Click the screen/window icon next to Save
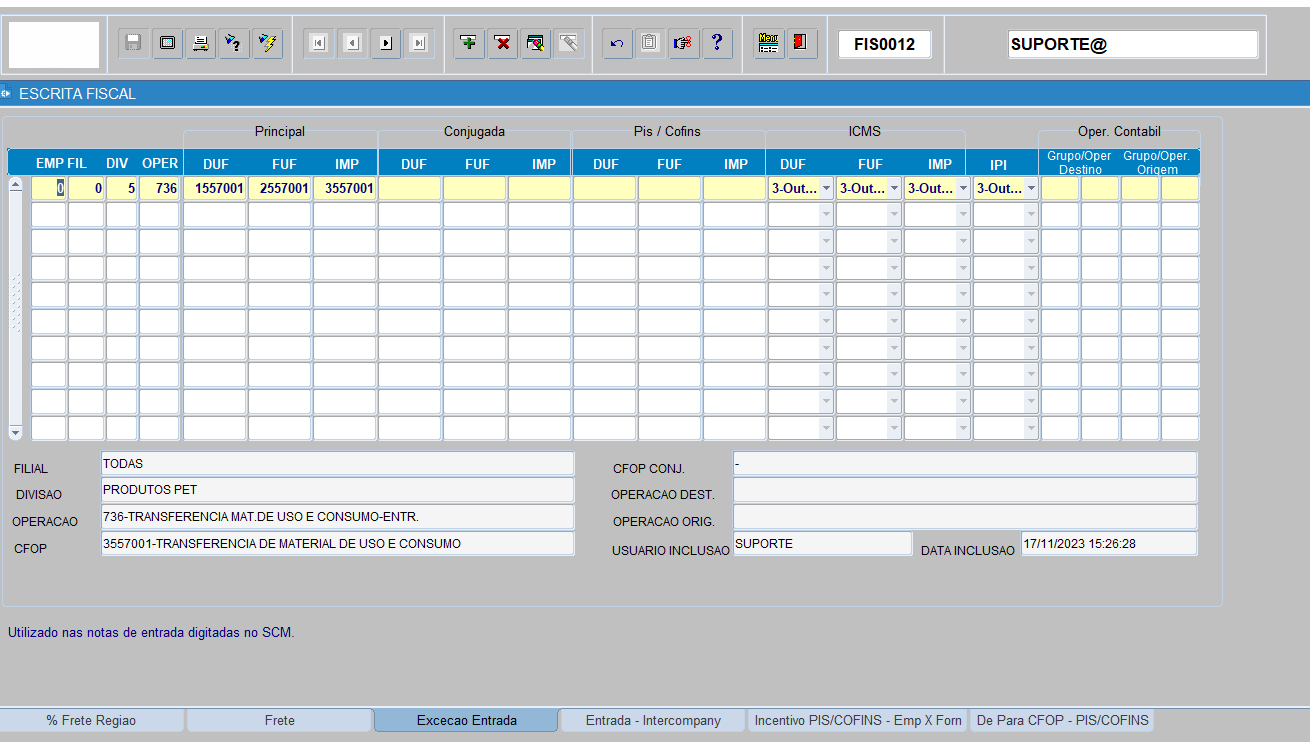Viewport: 1310px width, 742px height. coord(167,43)
